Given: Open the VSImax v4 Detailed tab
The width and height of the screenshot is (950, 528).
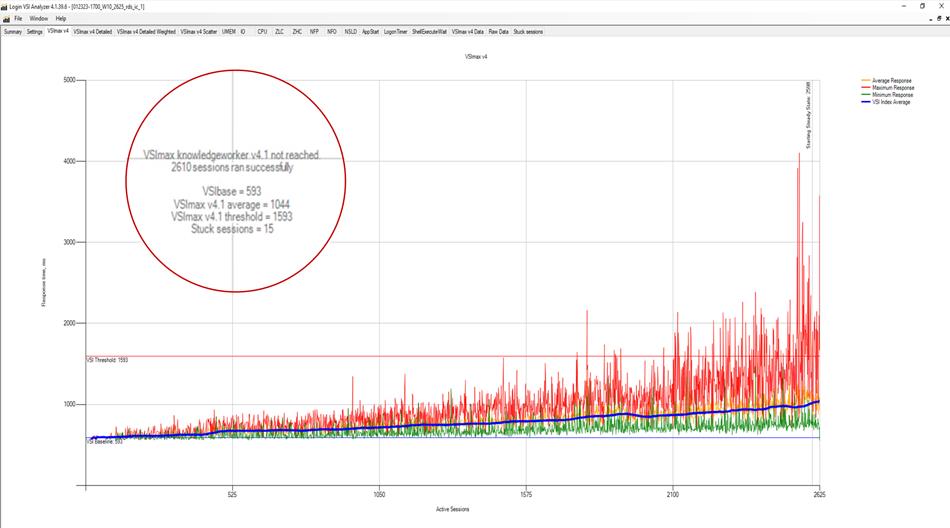Looking at the screenshot, I should (x=93, y=32).
